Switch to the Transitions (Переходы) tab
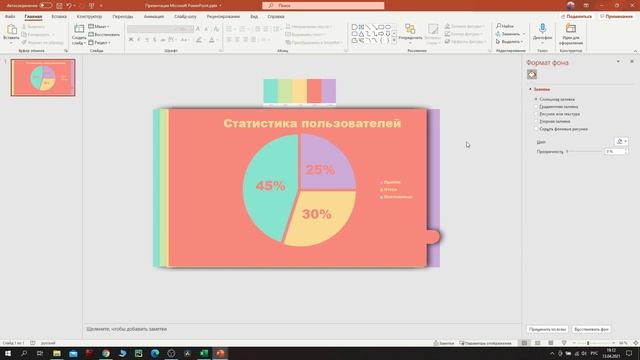This screenshot has width=640, height=360. click(x=122, y=17)
